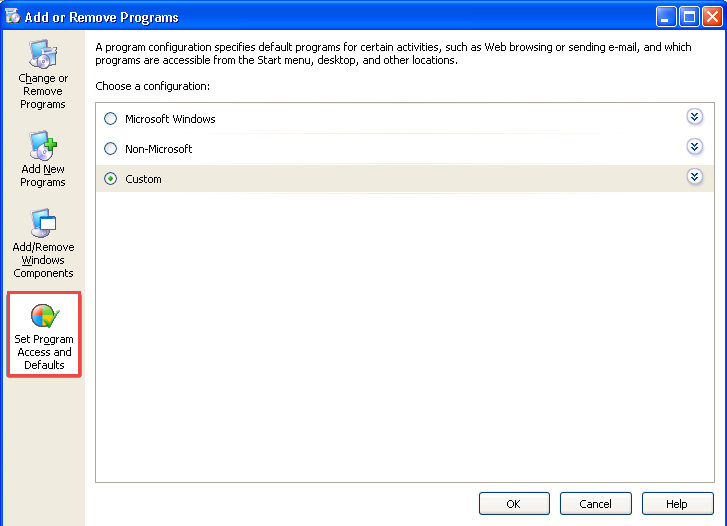The width and height of the screenshot is (727, 526).
Task: Minimize the Add or Remove Programs window
Action: (666, 16)
